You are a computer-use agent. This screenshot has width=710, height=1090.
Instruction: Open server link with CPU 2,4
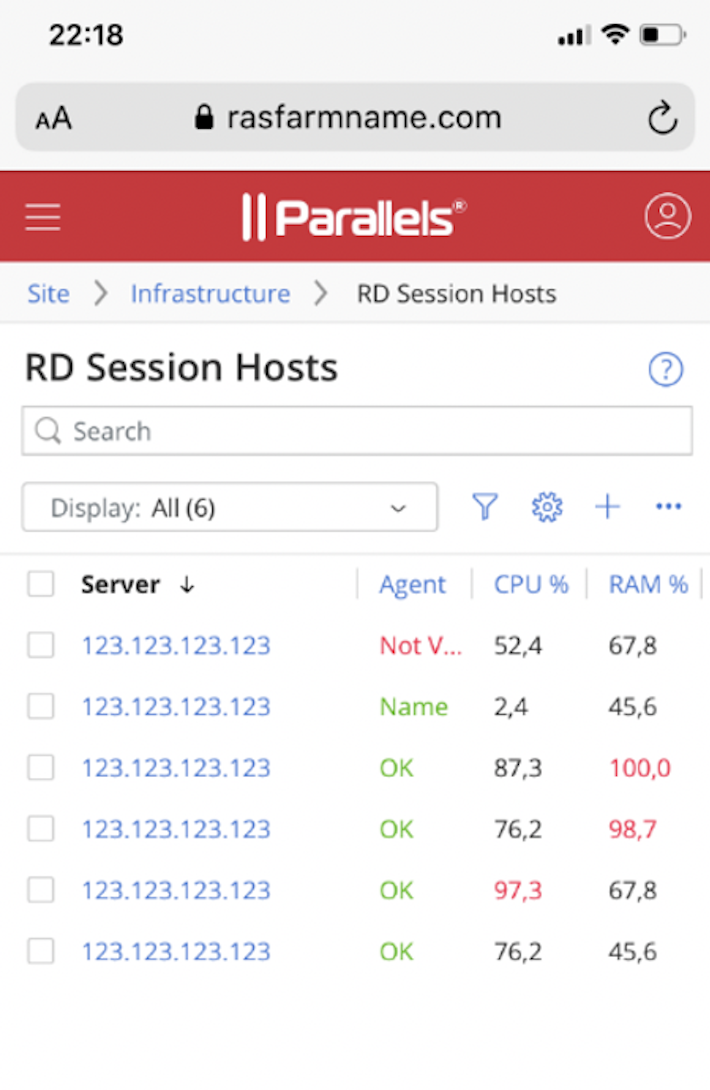pyautogui.click(x=176, y=707)
